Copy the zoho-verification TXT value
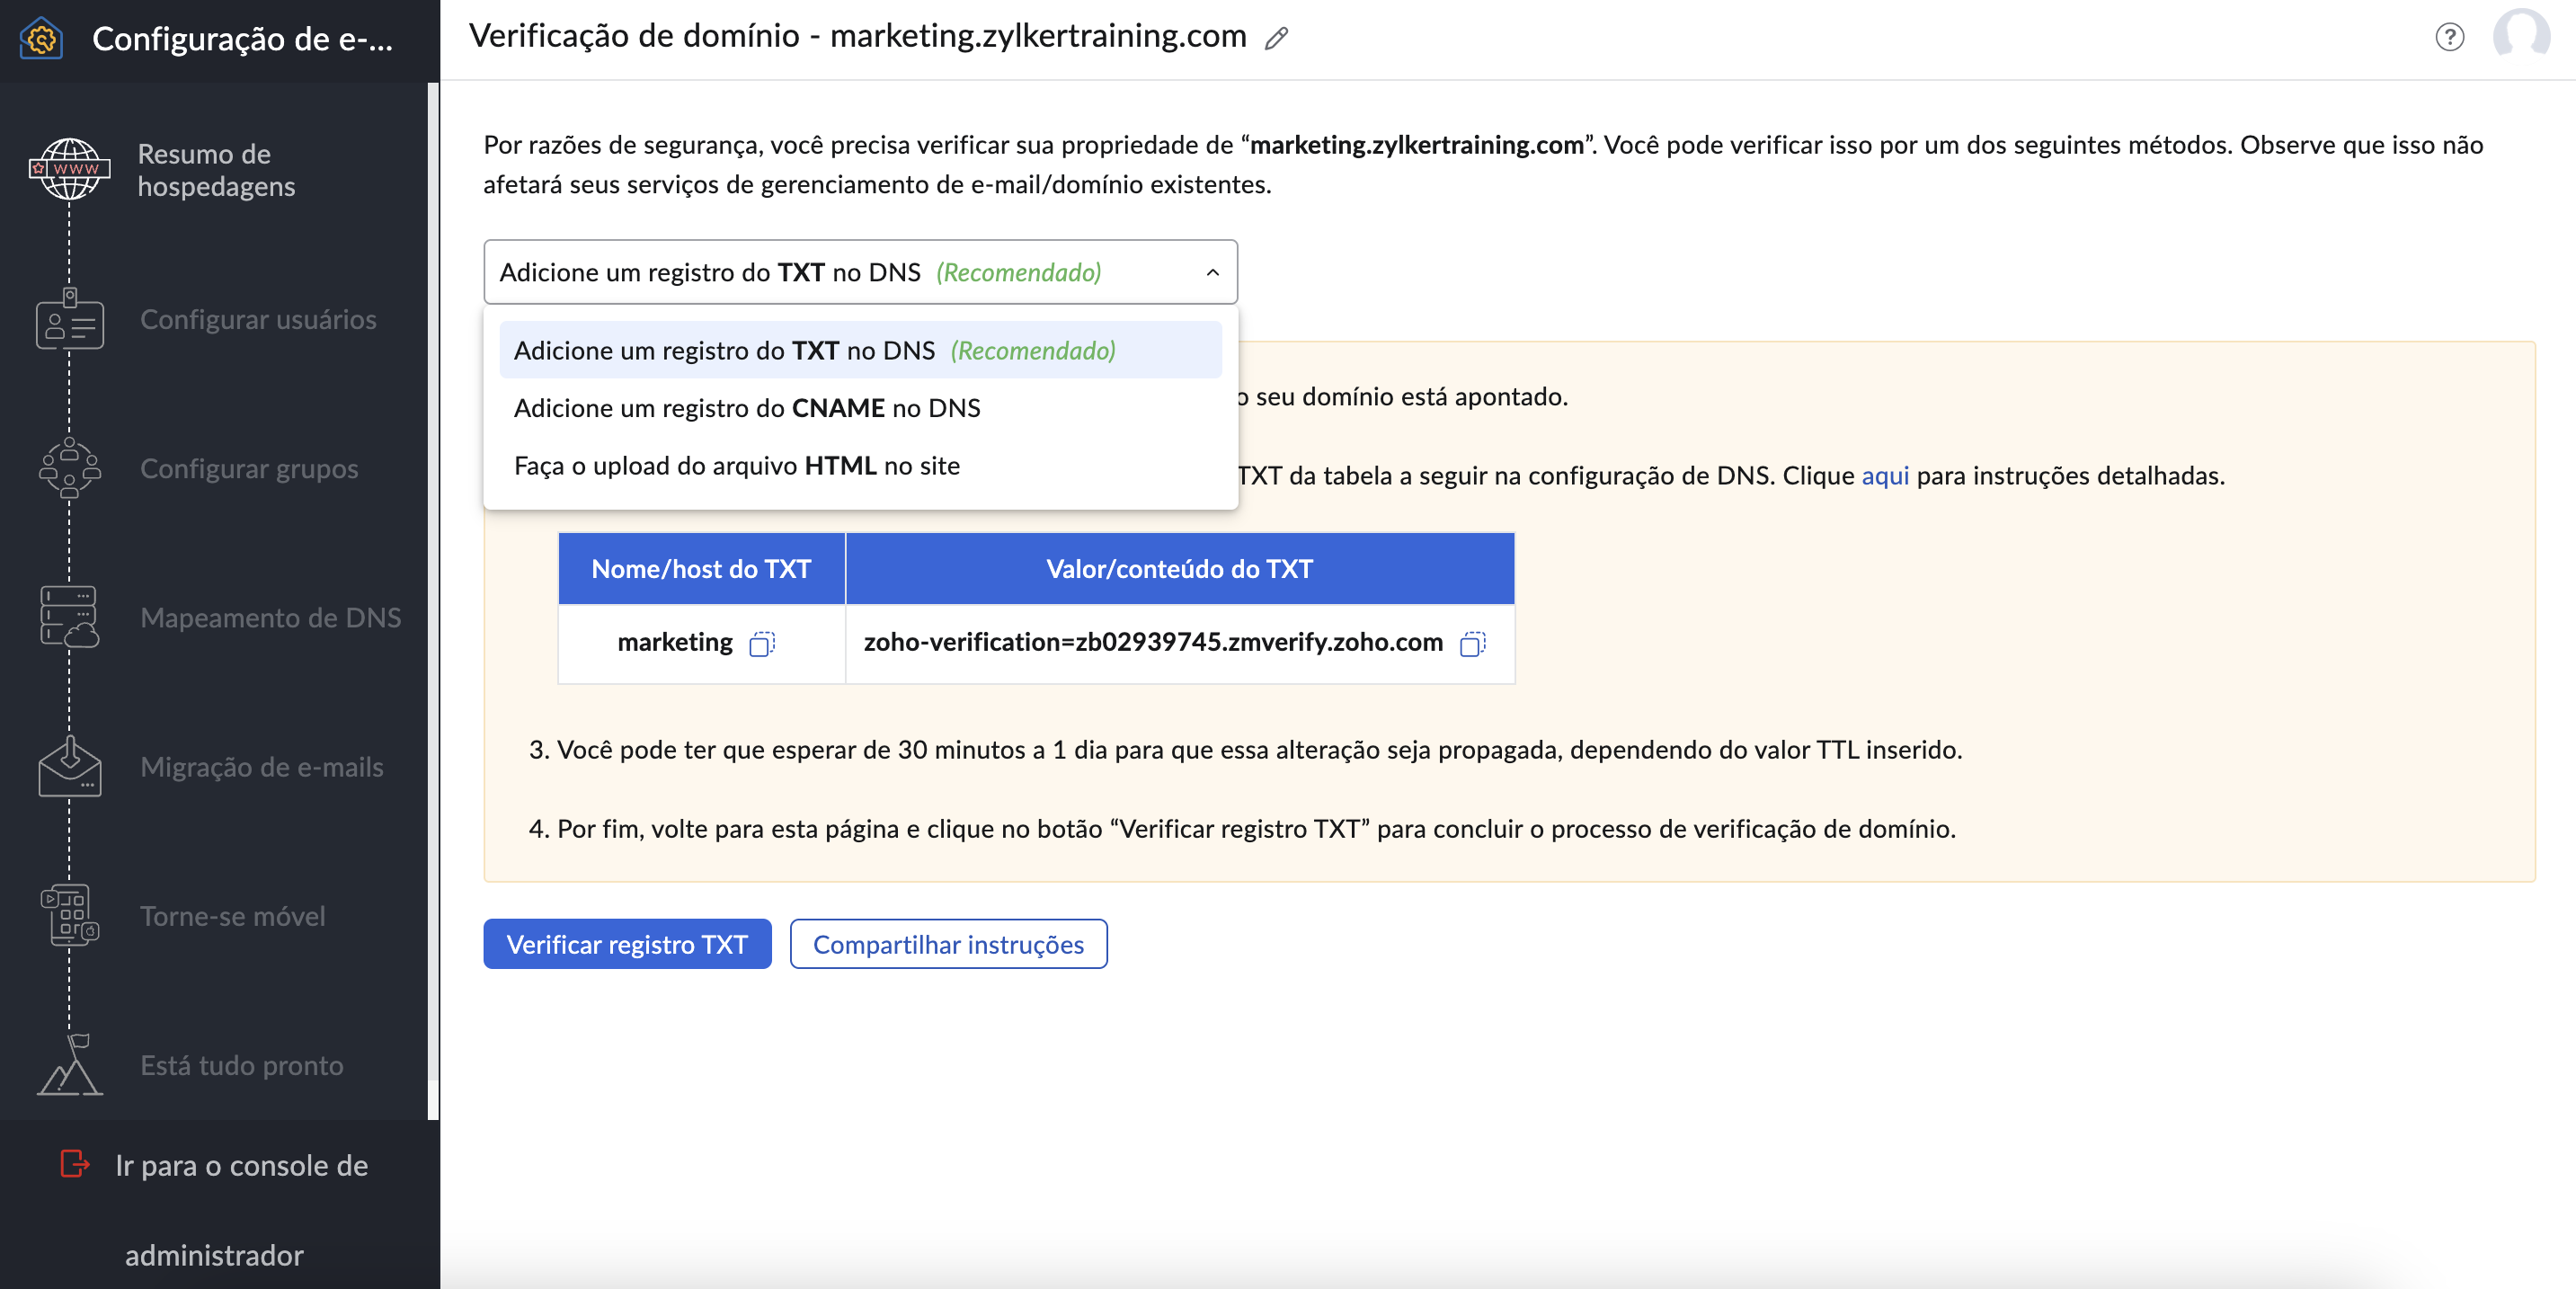The image size is (2576, 1289). [1472, 643]
